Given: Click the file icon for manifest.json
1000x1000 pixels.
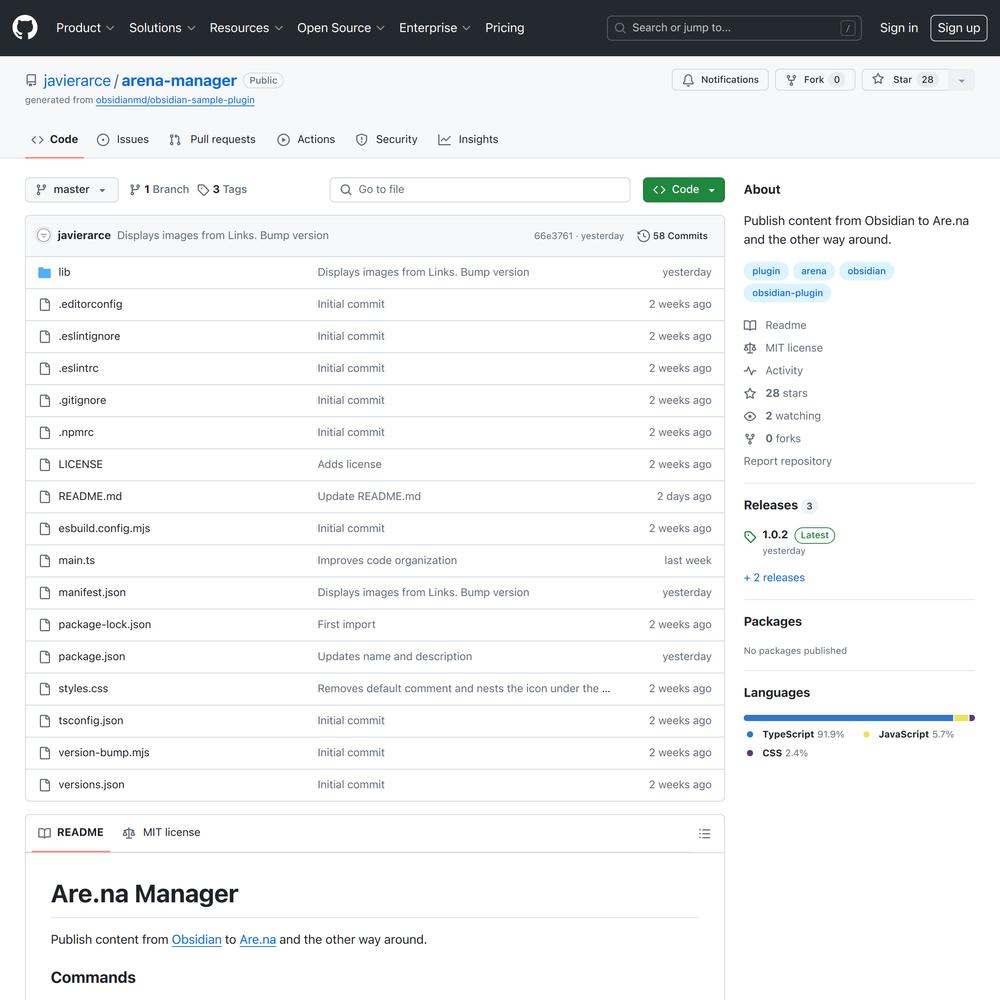Looking at the screenshot, I should pyautogui.click(x=45, y=592).
